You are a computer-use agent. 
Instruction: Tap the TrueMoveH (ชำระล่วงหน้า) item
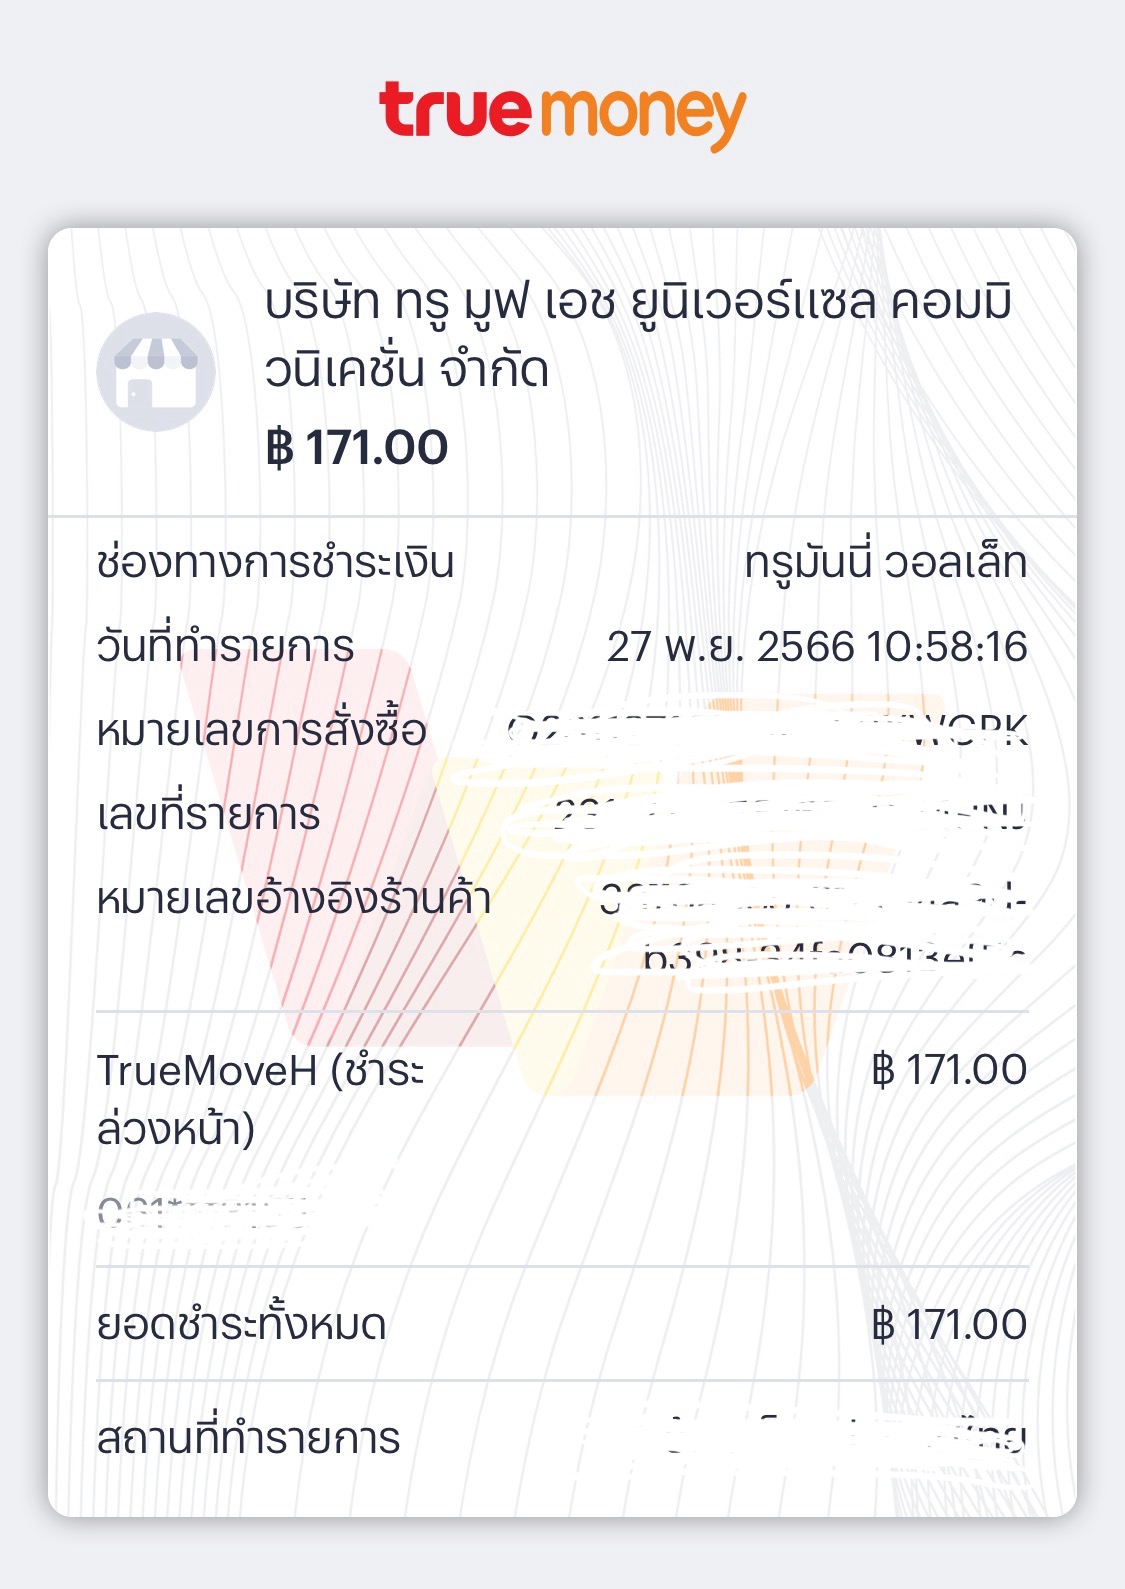tap(260, 1099)
